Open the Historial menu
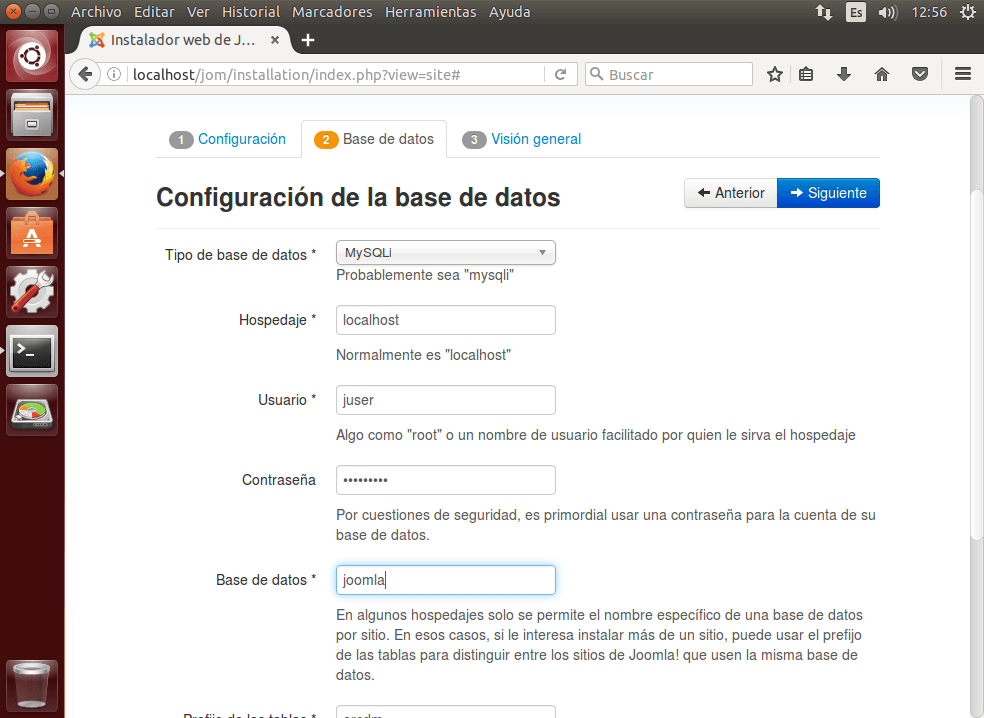 click(251, 12)
